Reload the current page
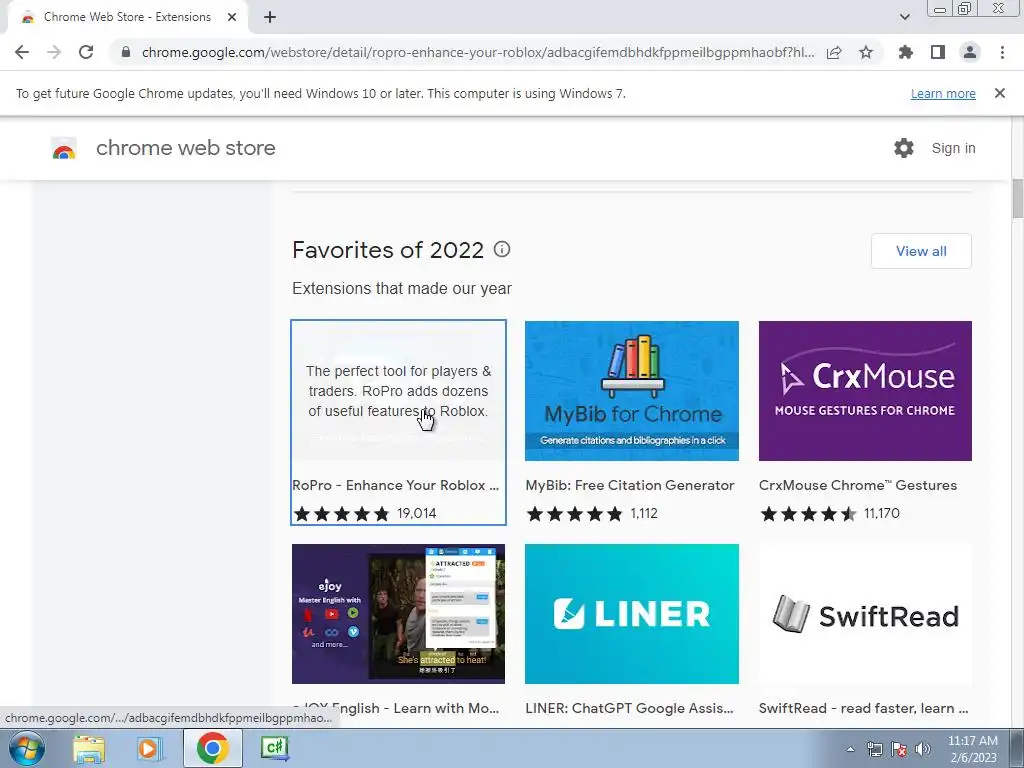The width and height of the screenshot is (1024, 768). click(86, 52)
